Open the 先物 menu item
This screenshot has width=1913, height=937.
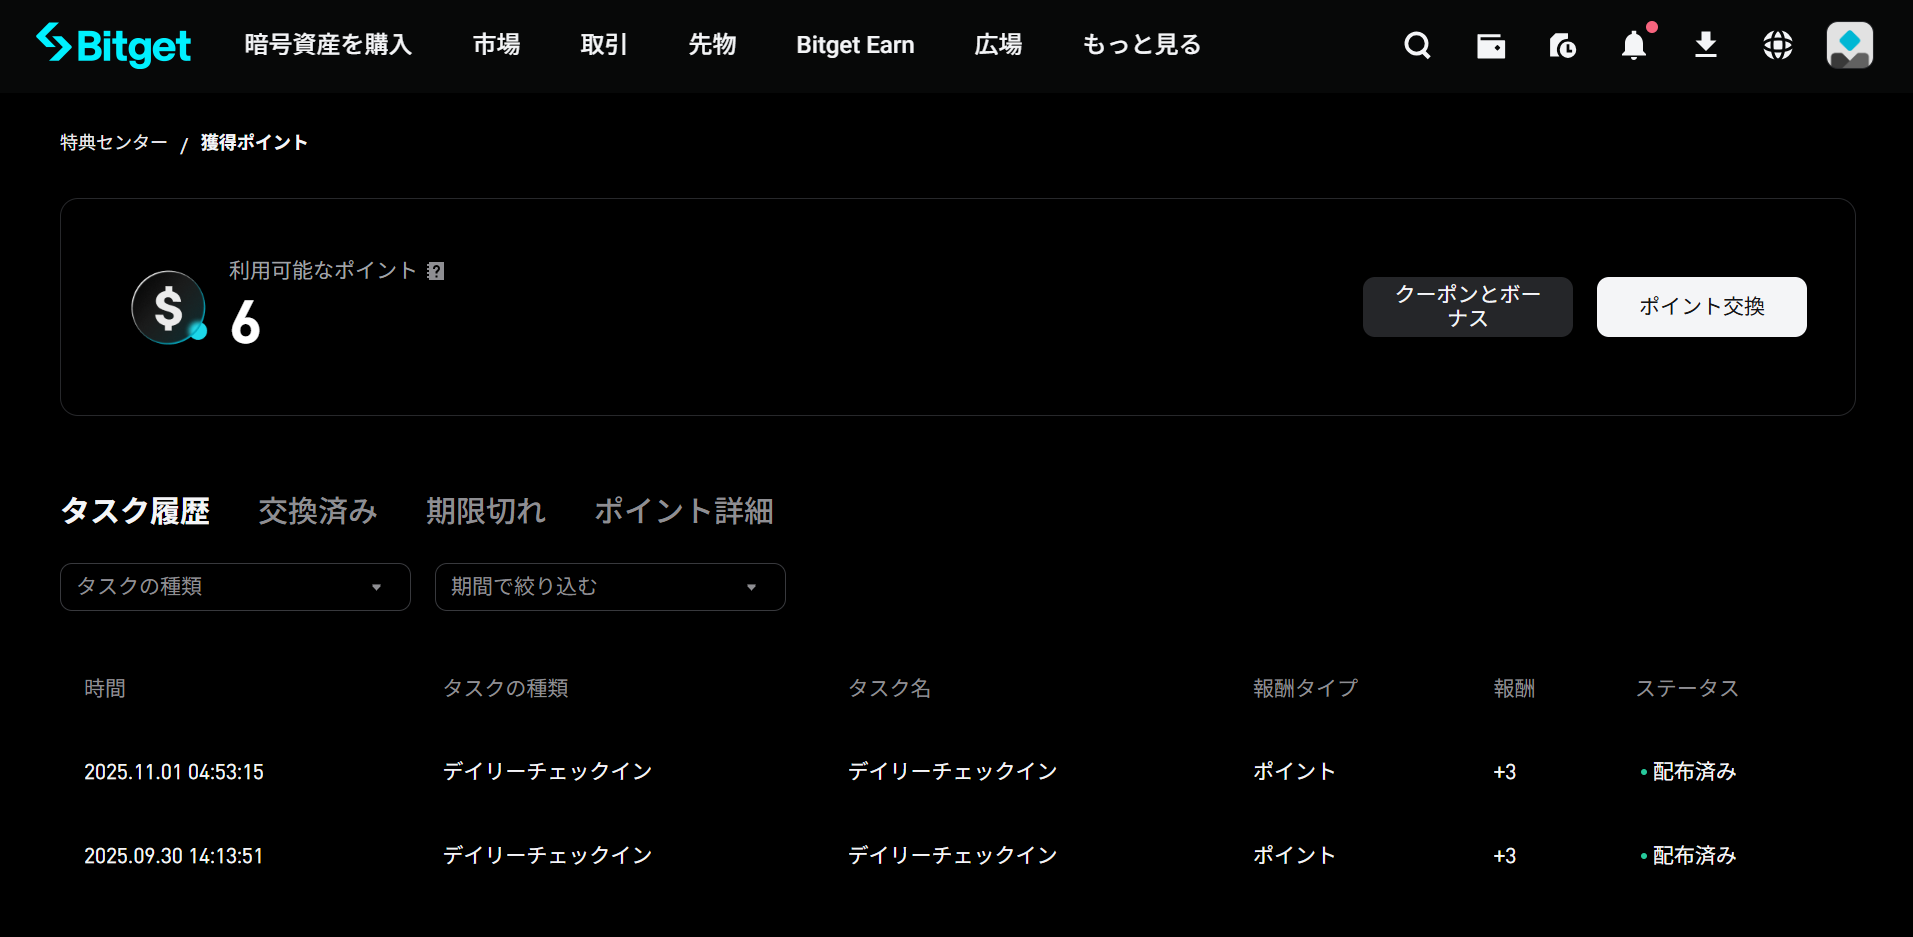click(712, 45)
